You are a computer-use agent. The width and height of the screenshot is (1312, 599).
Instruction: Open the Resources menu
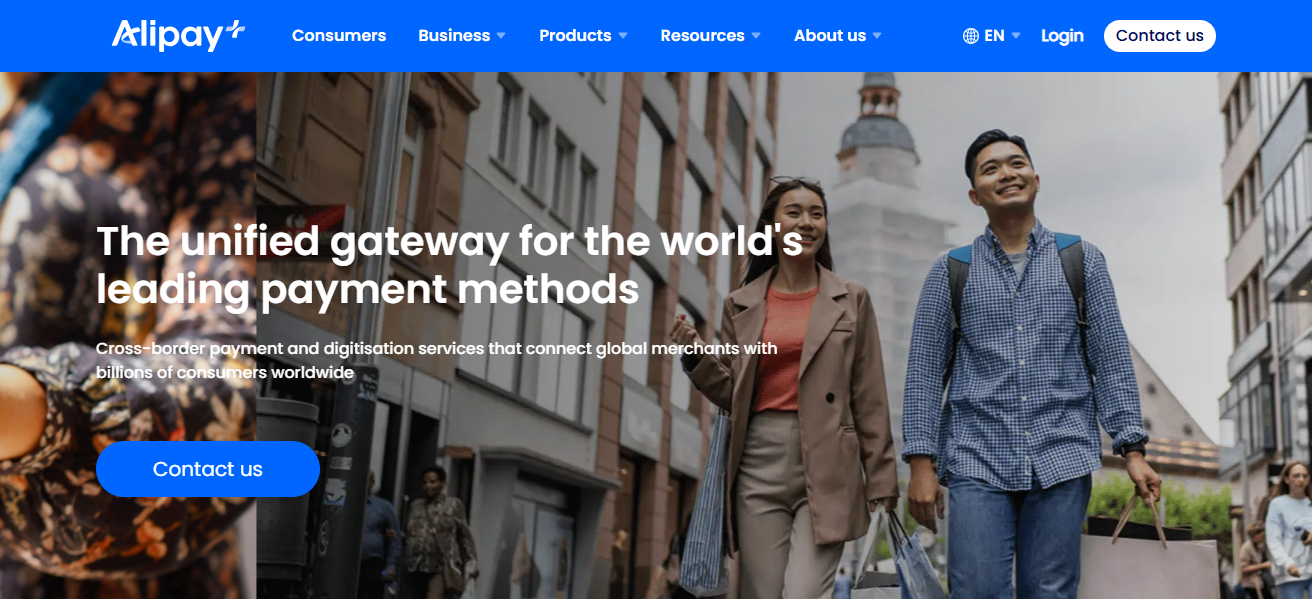[702, 35]
